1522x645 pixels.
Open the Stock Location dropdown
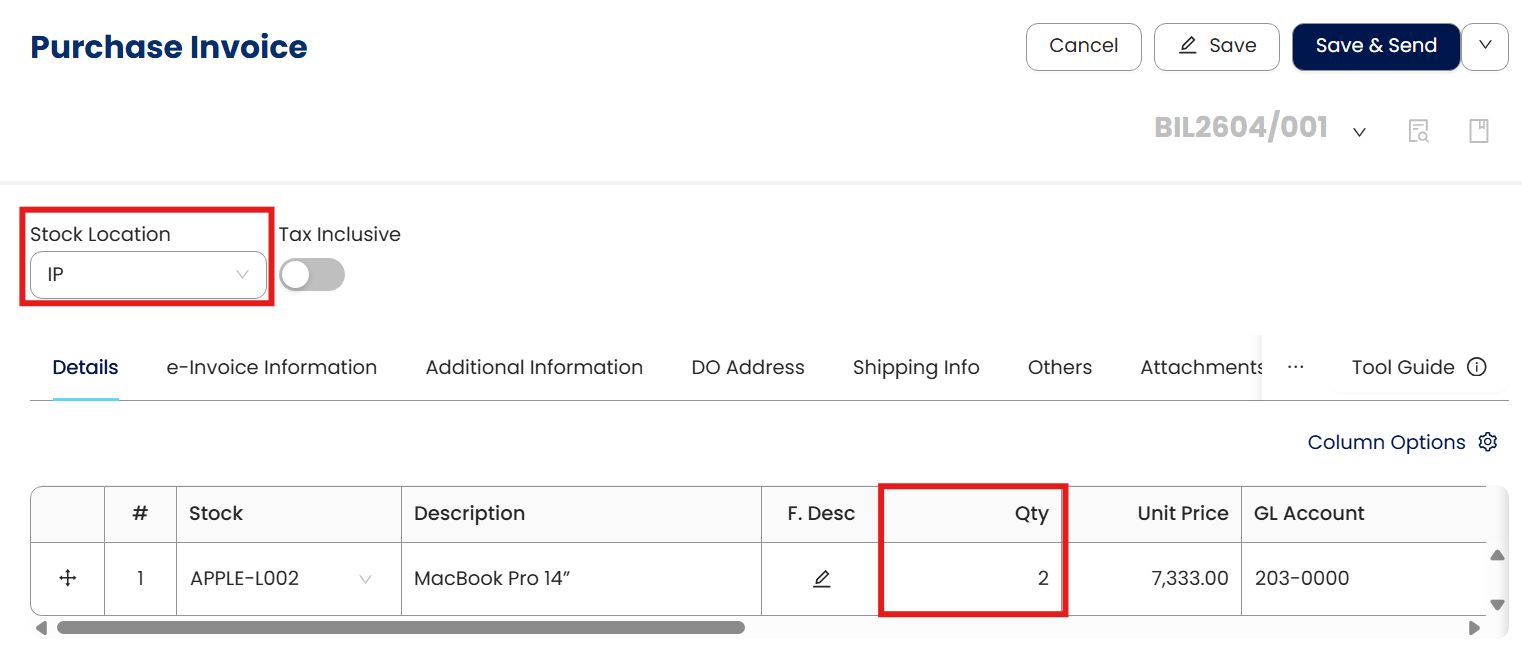(148, 275)
